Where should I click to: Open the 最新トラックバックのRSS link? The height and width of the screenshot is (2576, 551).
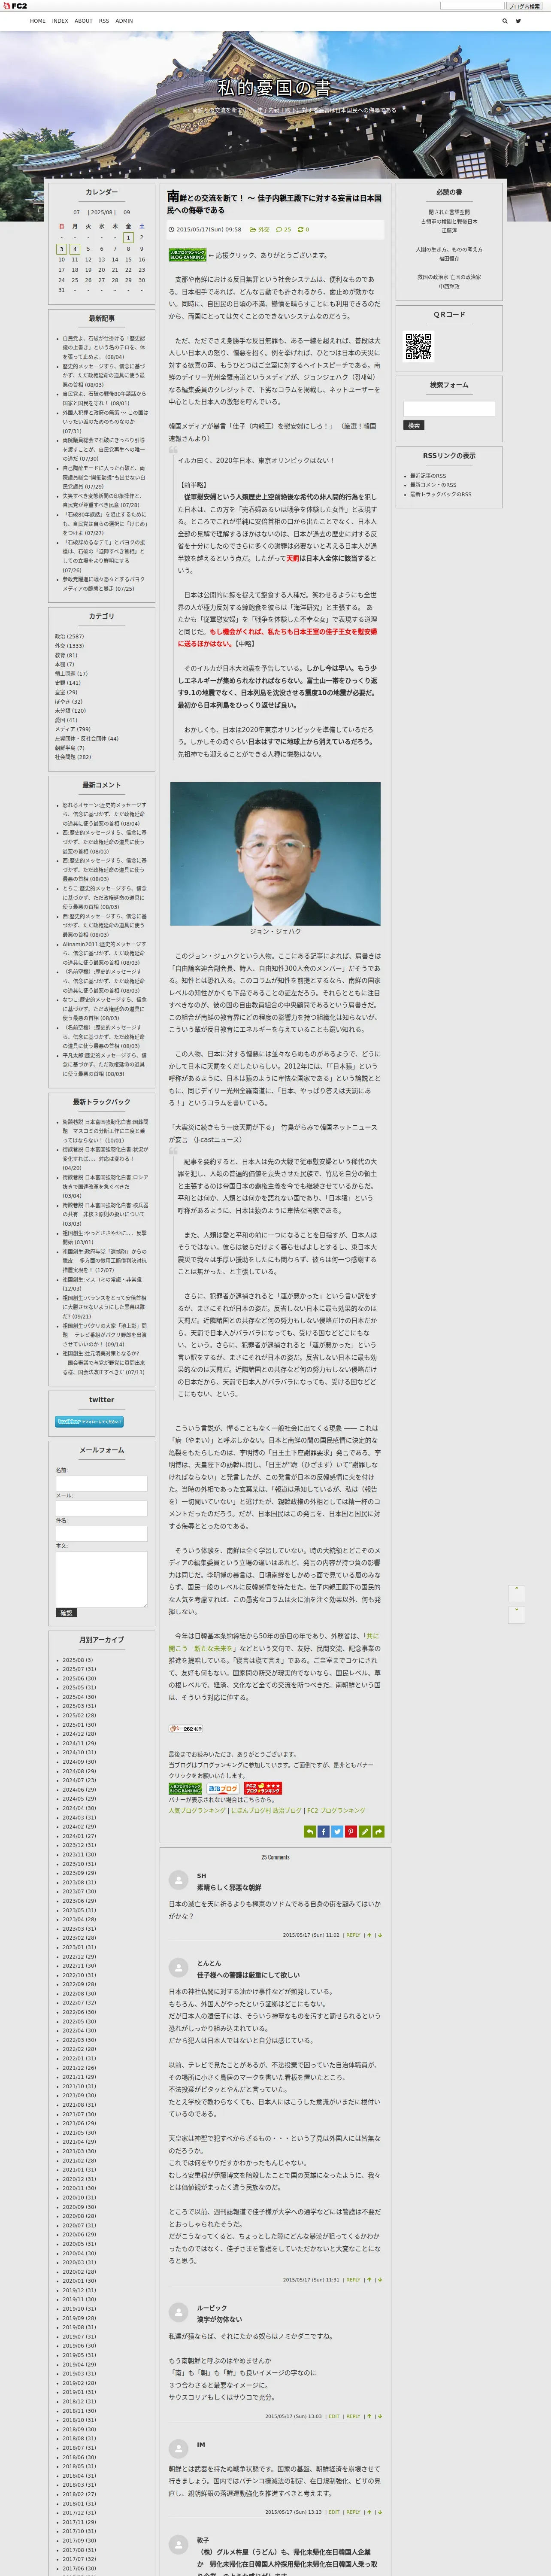click(441, 494)
